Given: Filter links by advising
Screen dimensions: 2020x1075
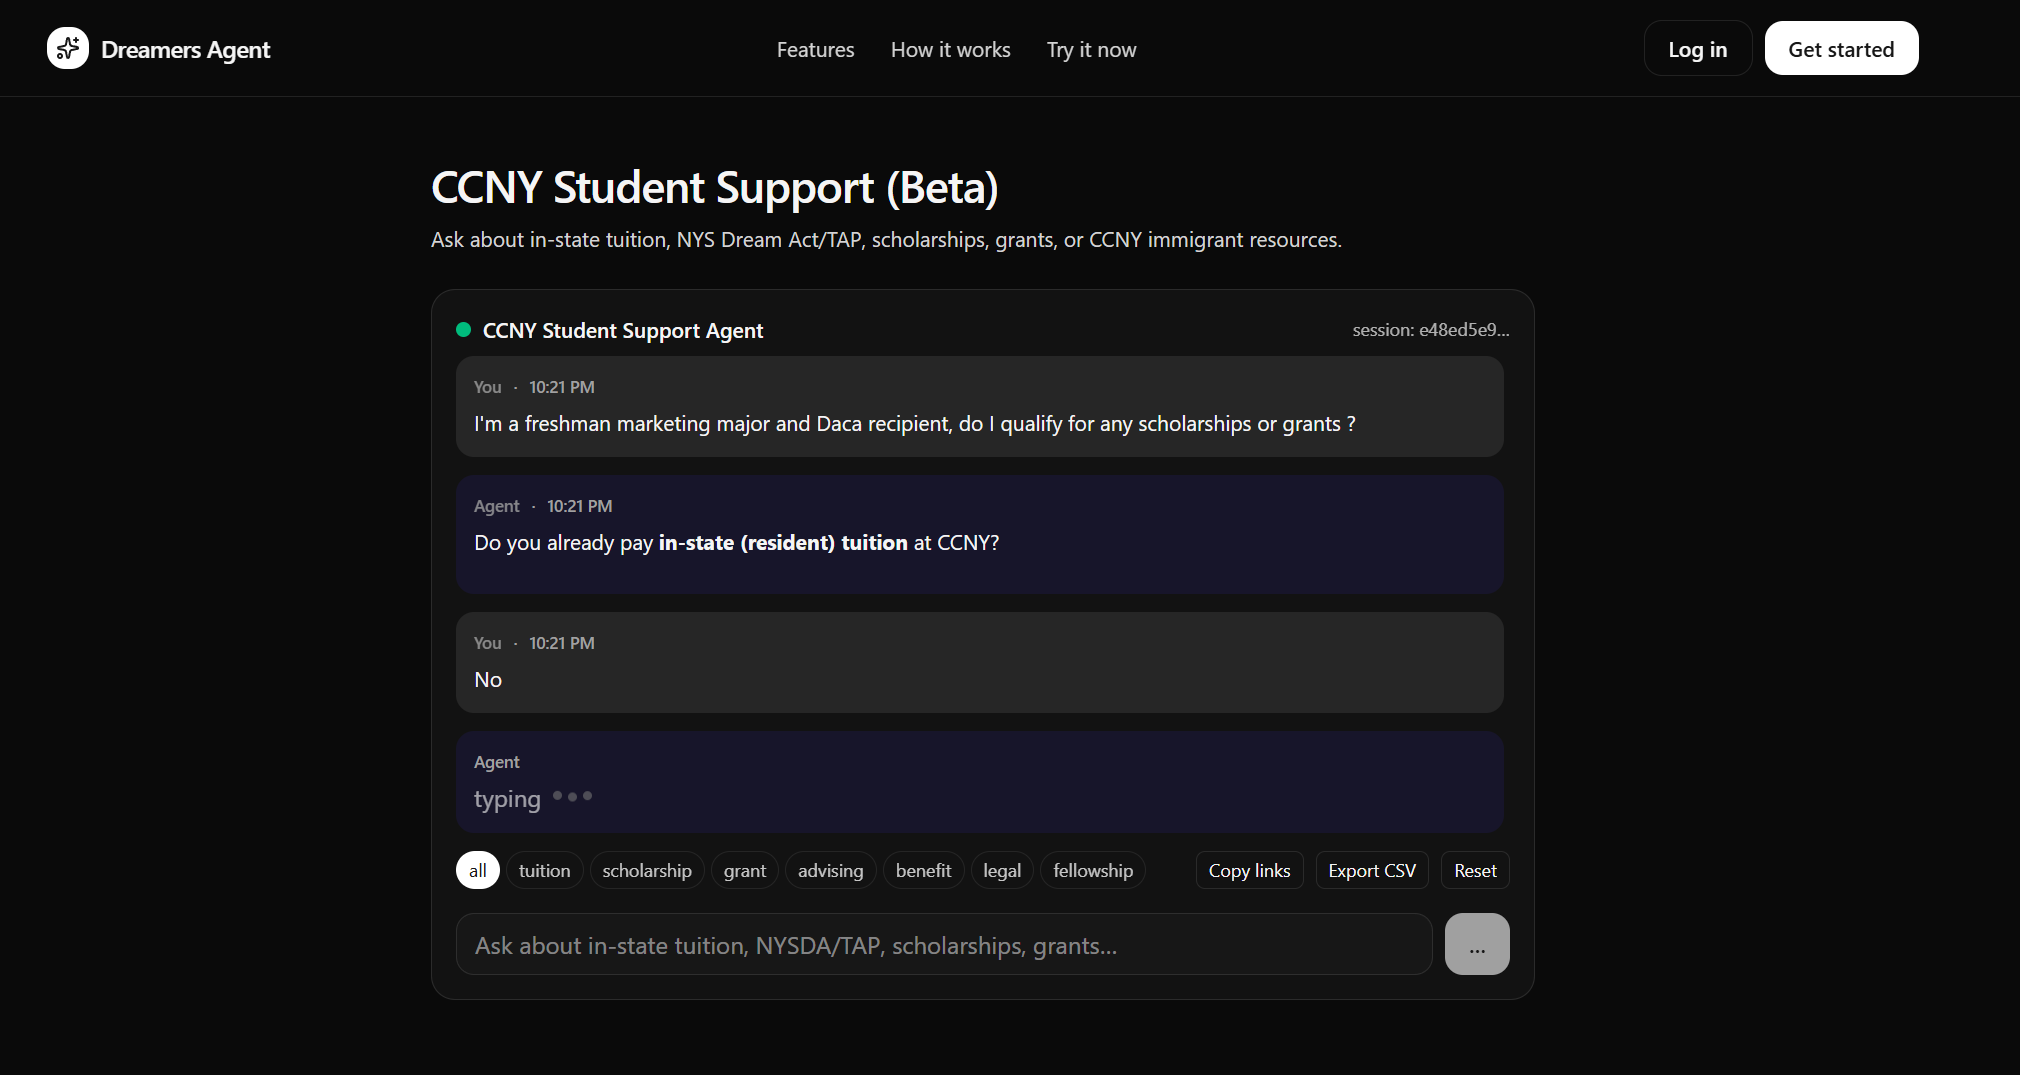Looking at the screenshot, I should point(830,871).
